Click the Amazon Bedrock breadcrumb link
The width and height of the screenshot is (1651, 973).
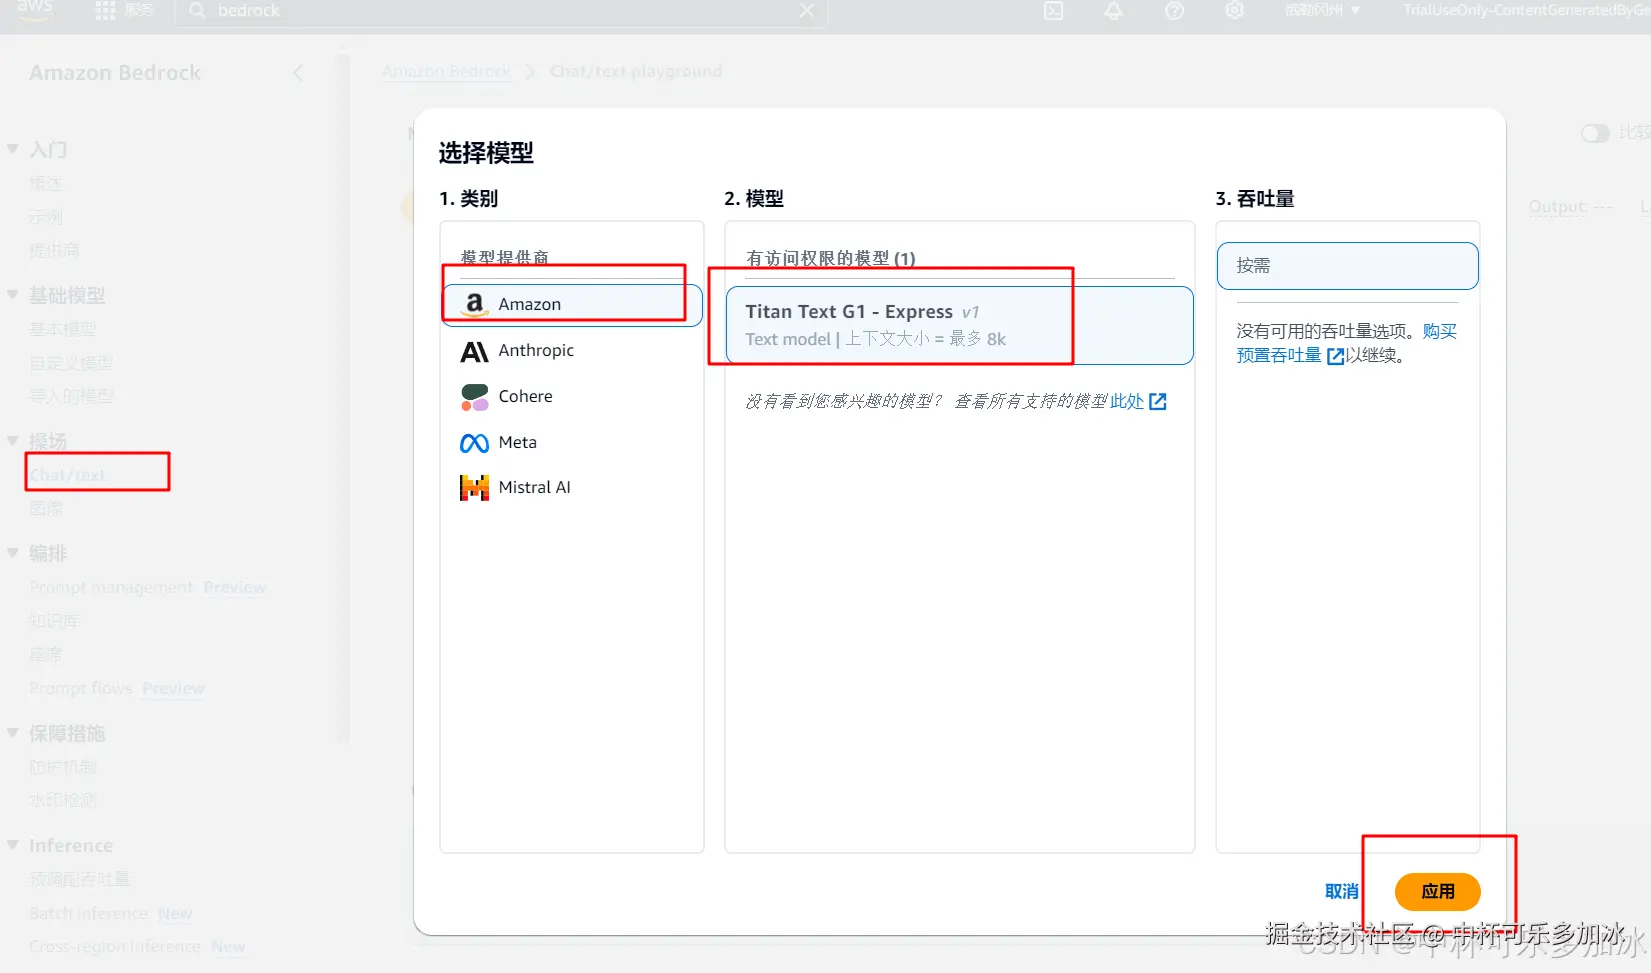(x=446, y=71)
